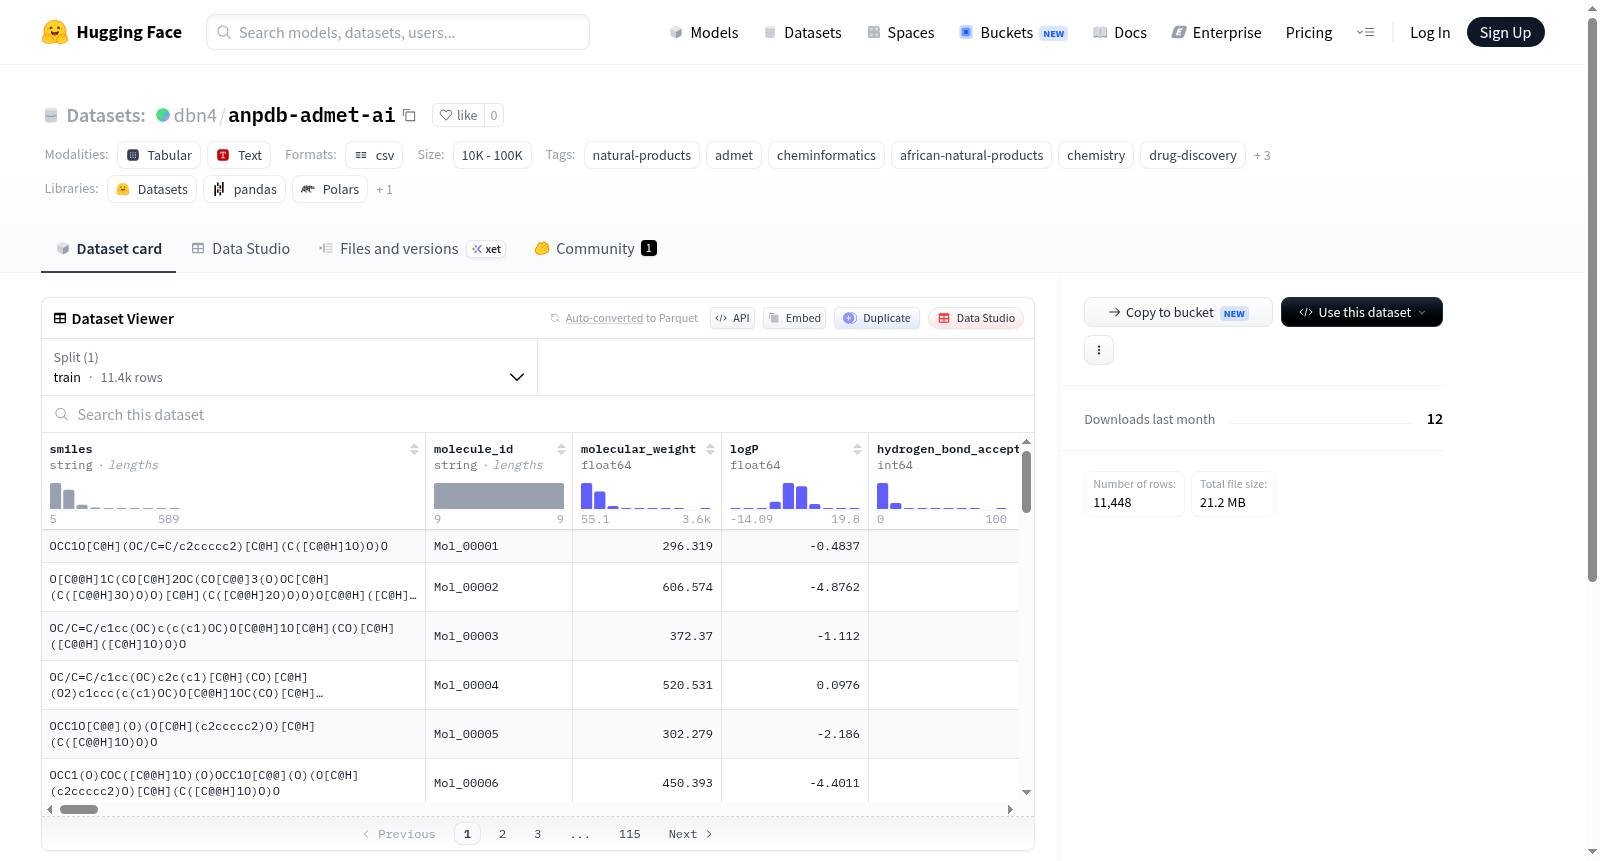
Task: Show the +1 additional libraries
Action: click(x=384, y=189)
